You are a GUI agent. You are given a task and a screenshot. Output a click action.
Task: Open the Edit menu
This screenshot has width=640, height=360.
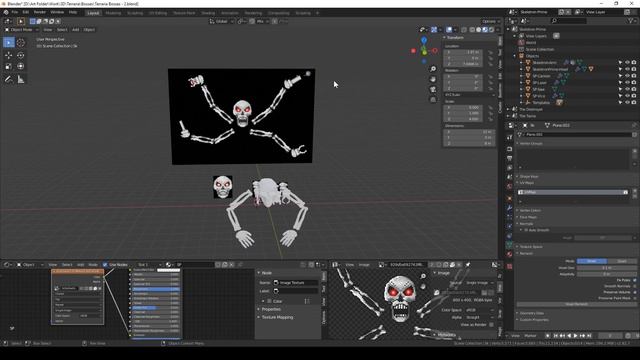pos(25,12)
